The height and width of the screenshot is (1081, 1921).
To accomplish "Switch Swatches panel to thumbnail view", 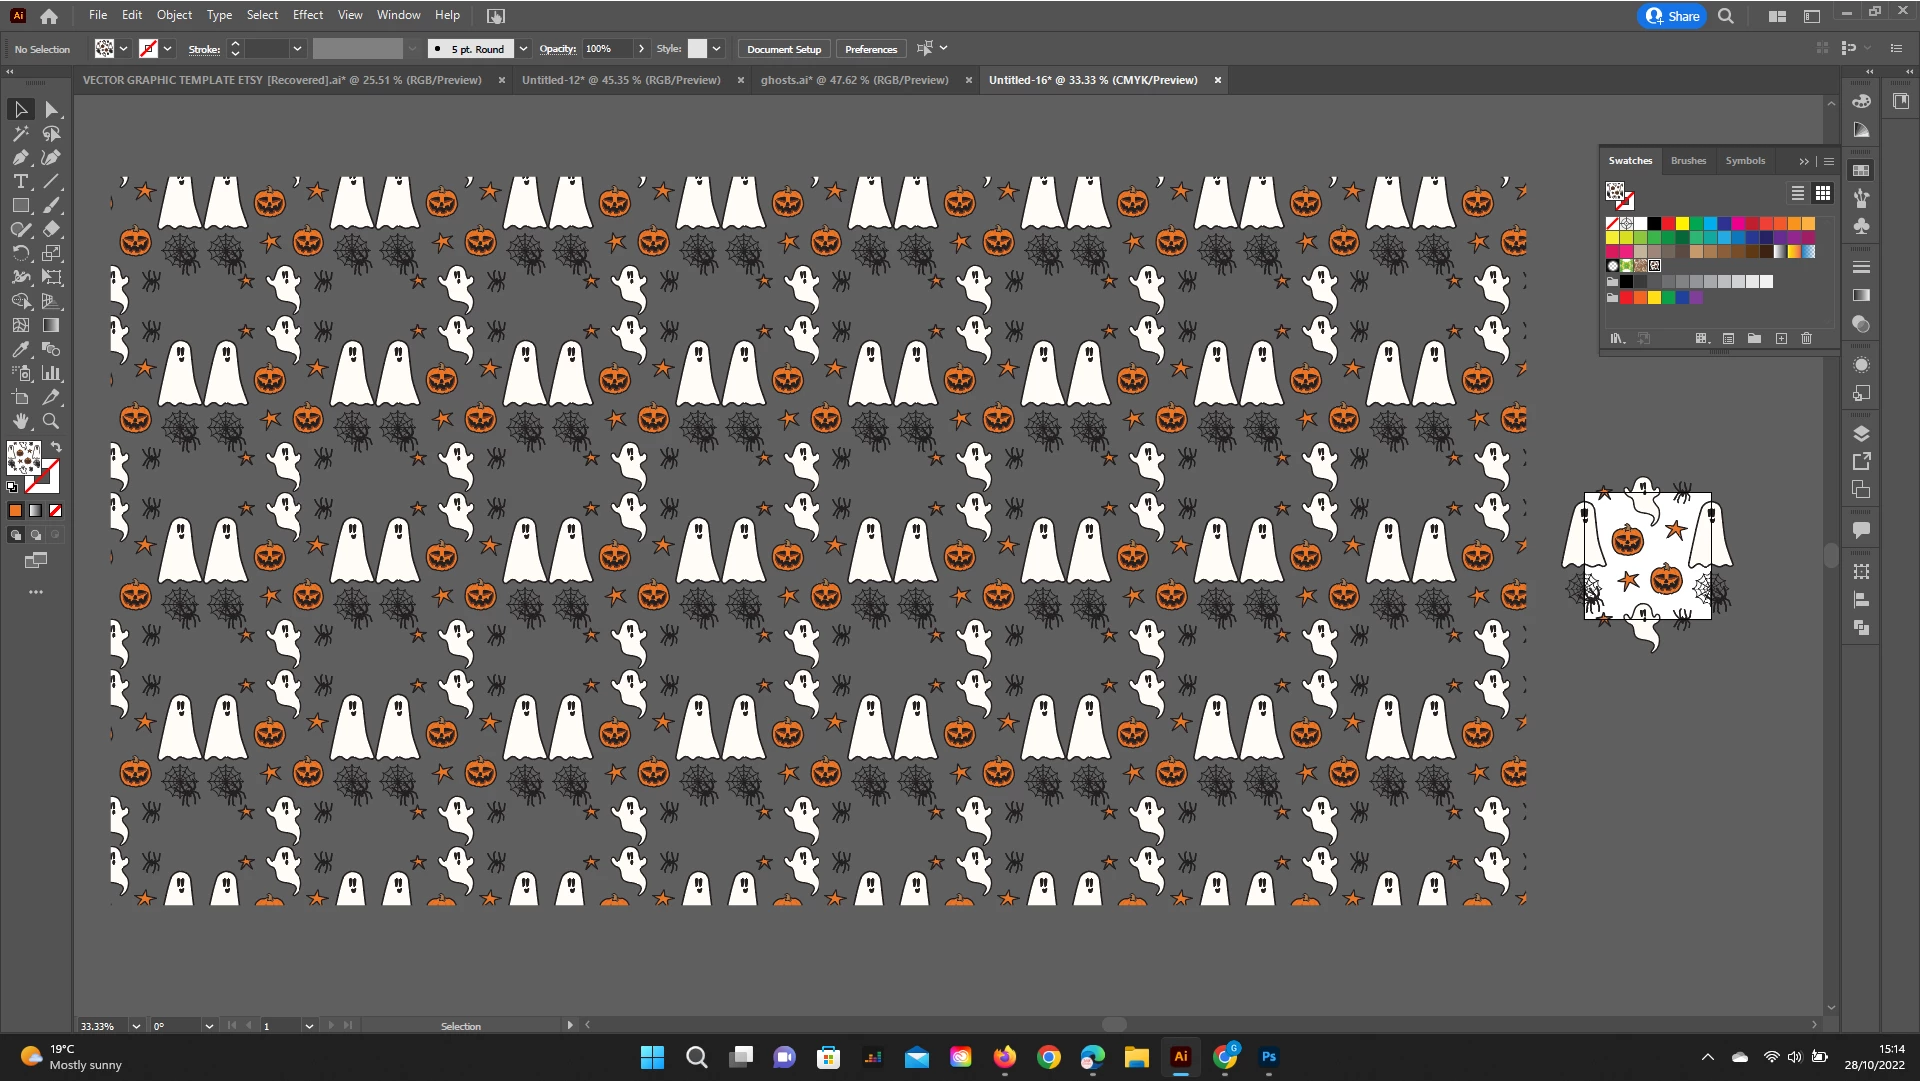I will 1823,193.
